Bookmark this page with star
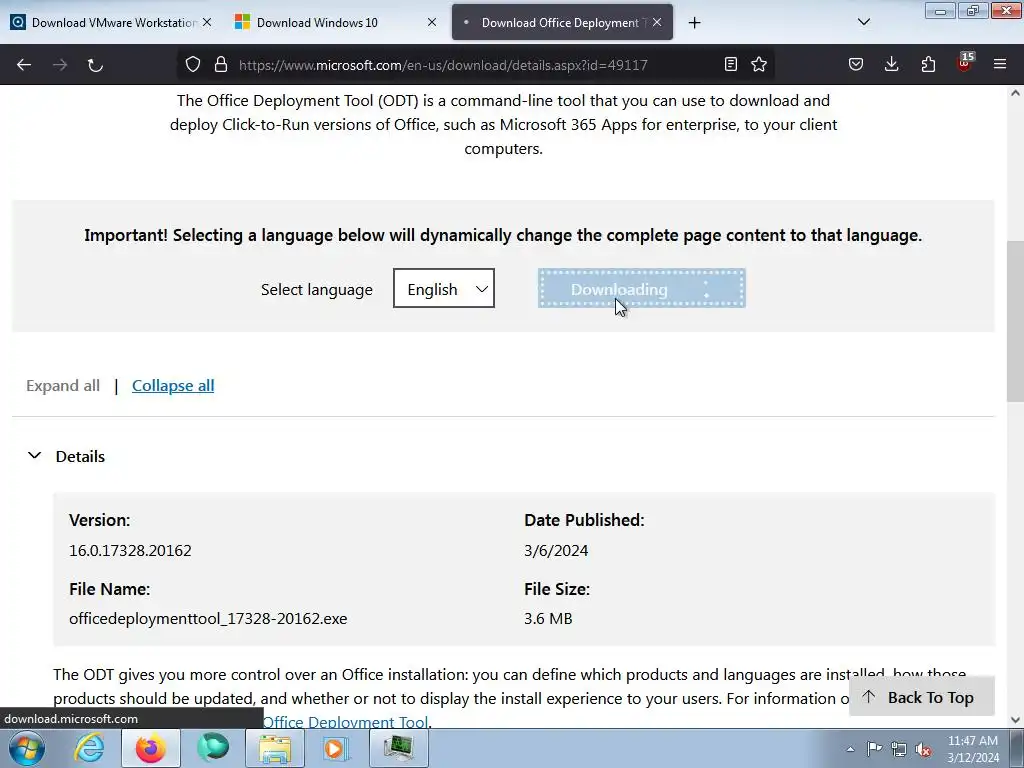 pyautogui.click(x=759, y=64)
